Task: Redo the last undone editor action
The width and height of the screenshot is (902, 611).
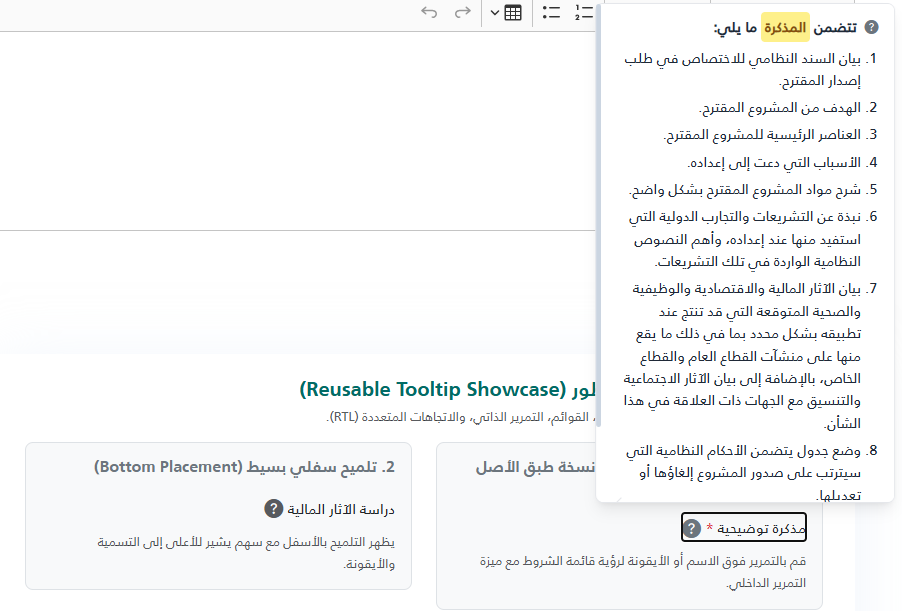Action: pyautogui.click(x=463, y=12)
